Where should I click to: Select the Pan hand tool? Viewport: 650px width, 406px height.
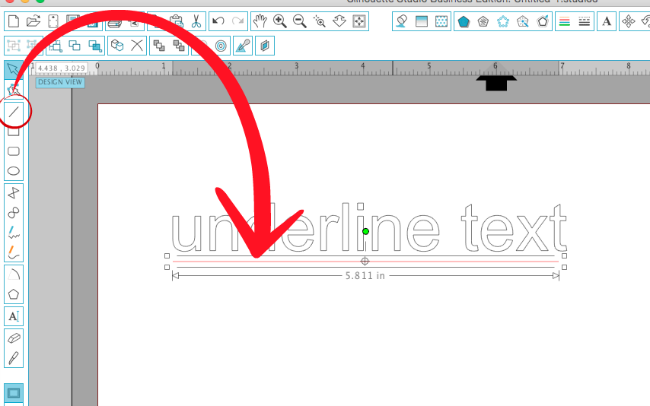pos(260,21)
